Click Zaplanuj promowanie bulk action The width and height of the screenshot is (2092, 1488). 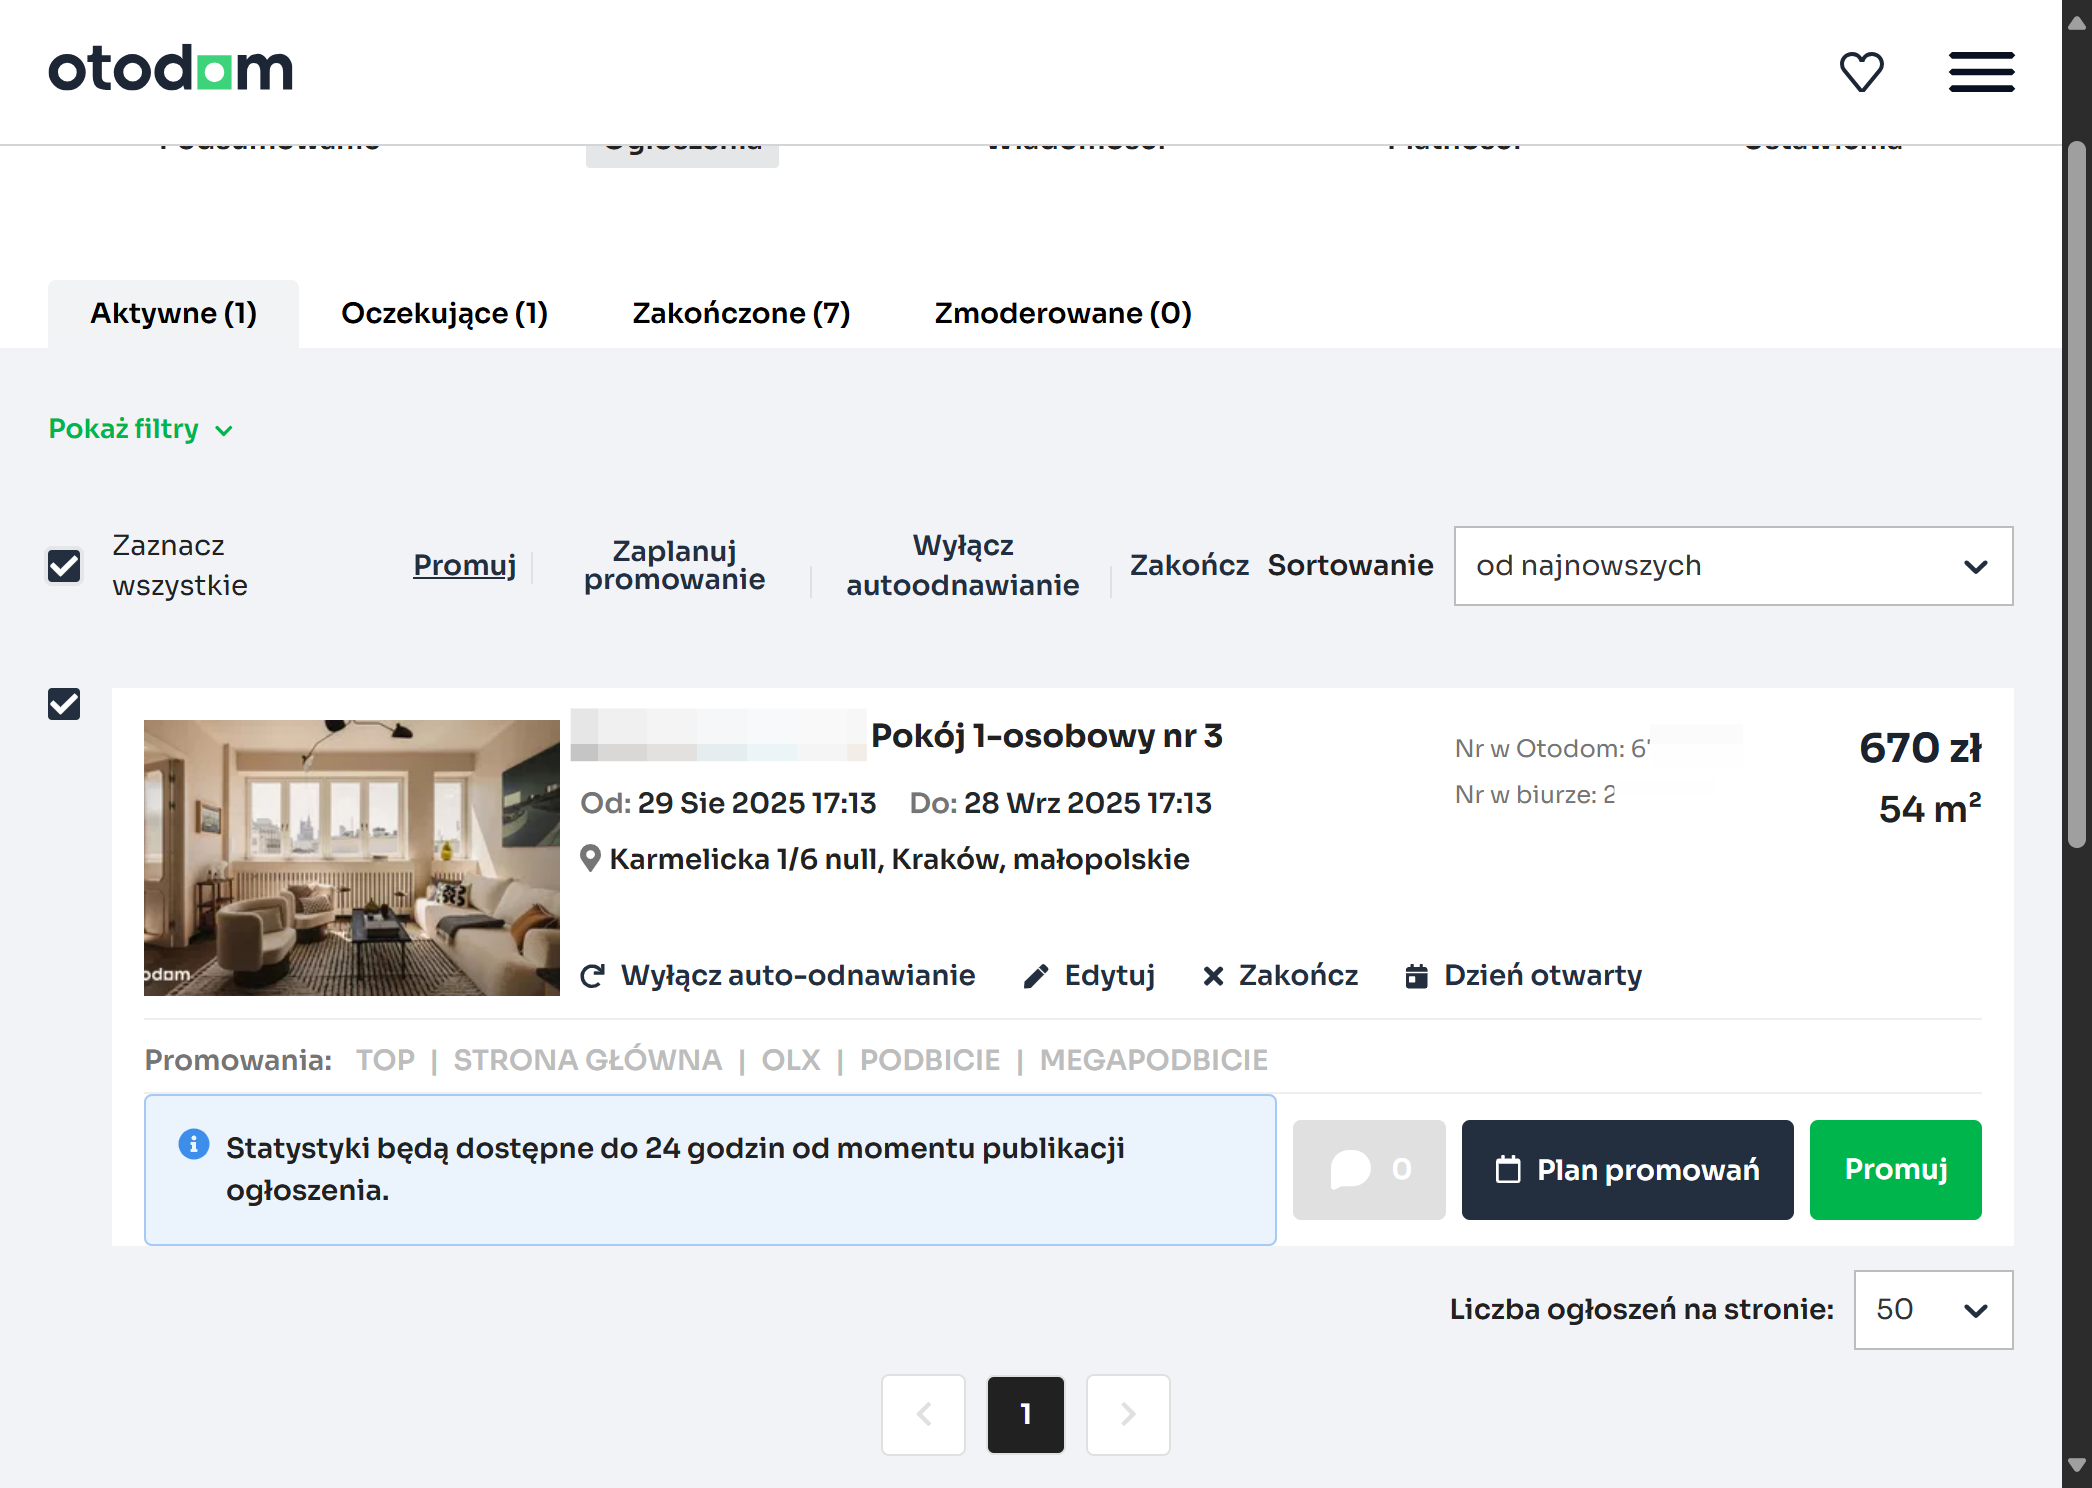click(675, 565)
